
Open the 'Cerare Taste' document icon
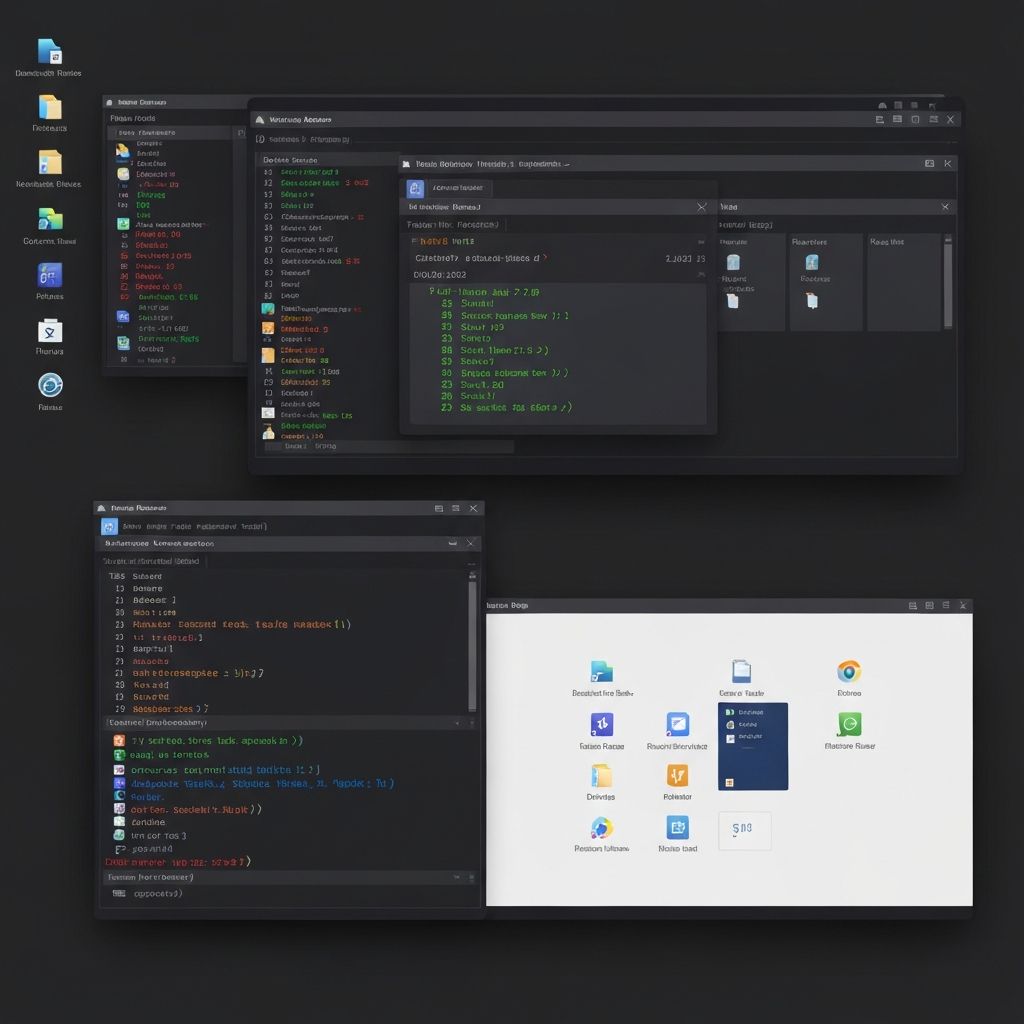pyautogui.click(x=741, y=671)
